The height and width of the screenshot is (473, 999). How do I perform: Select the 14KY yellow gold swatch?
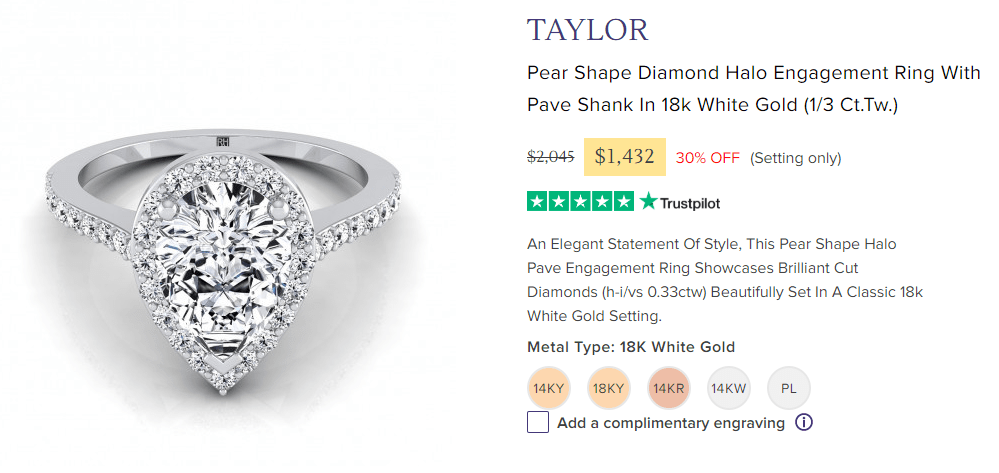[549, 389]
